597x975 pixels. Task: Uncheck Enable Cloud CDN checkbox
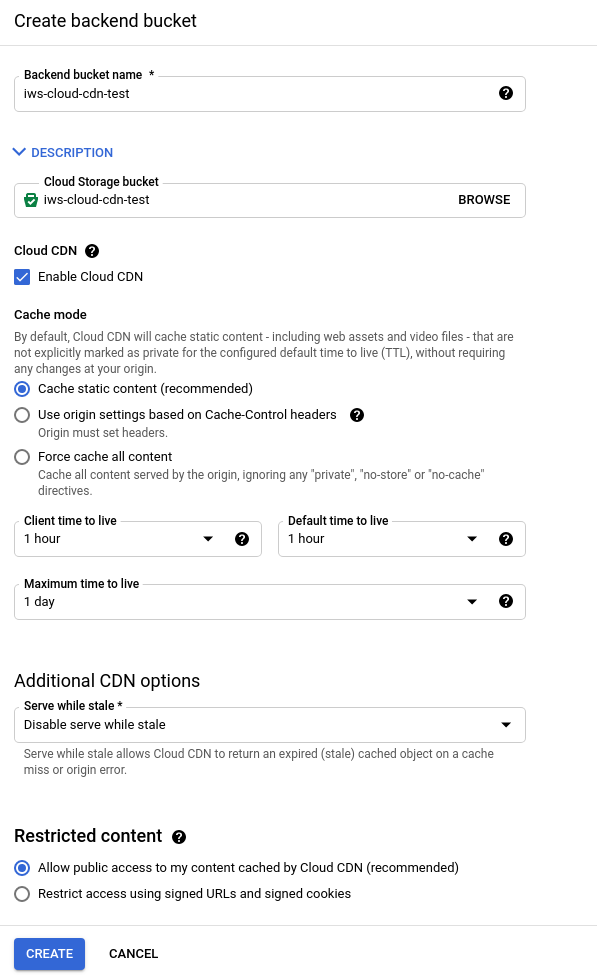pos(22,277)
